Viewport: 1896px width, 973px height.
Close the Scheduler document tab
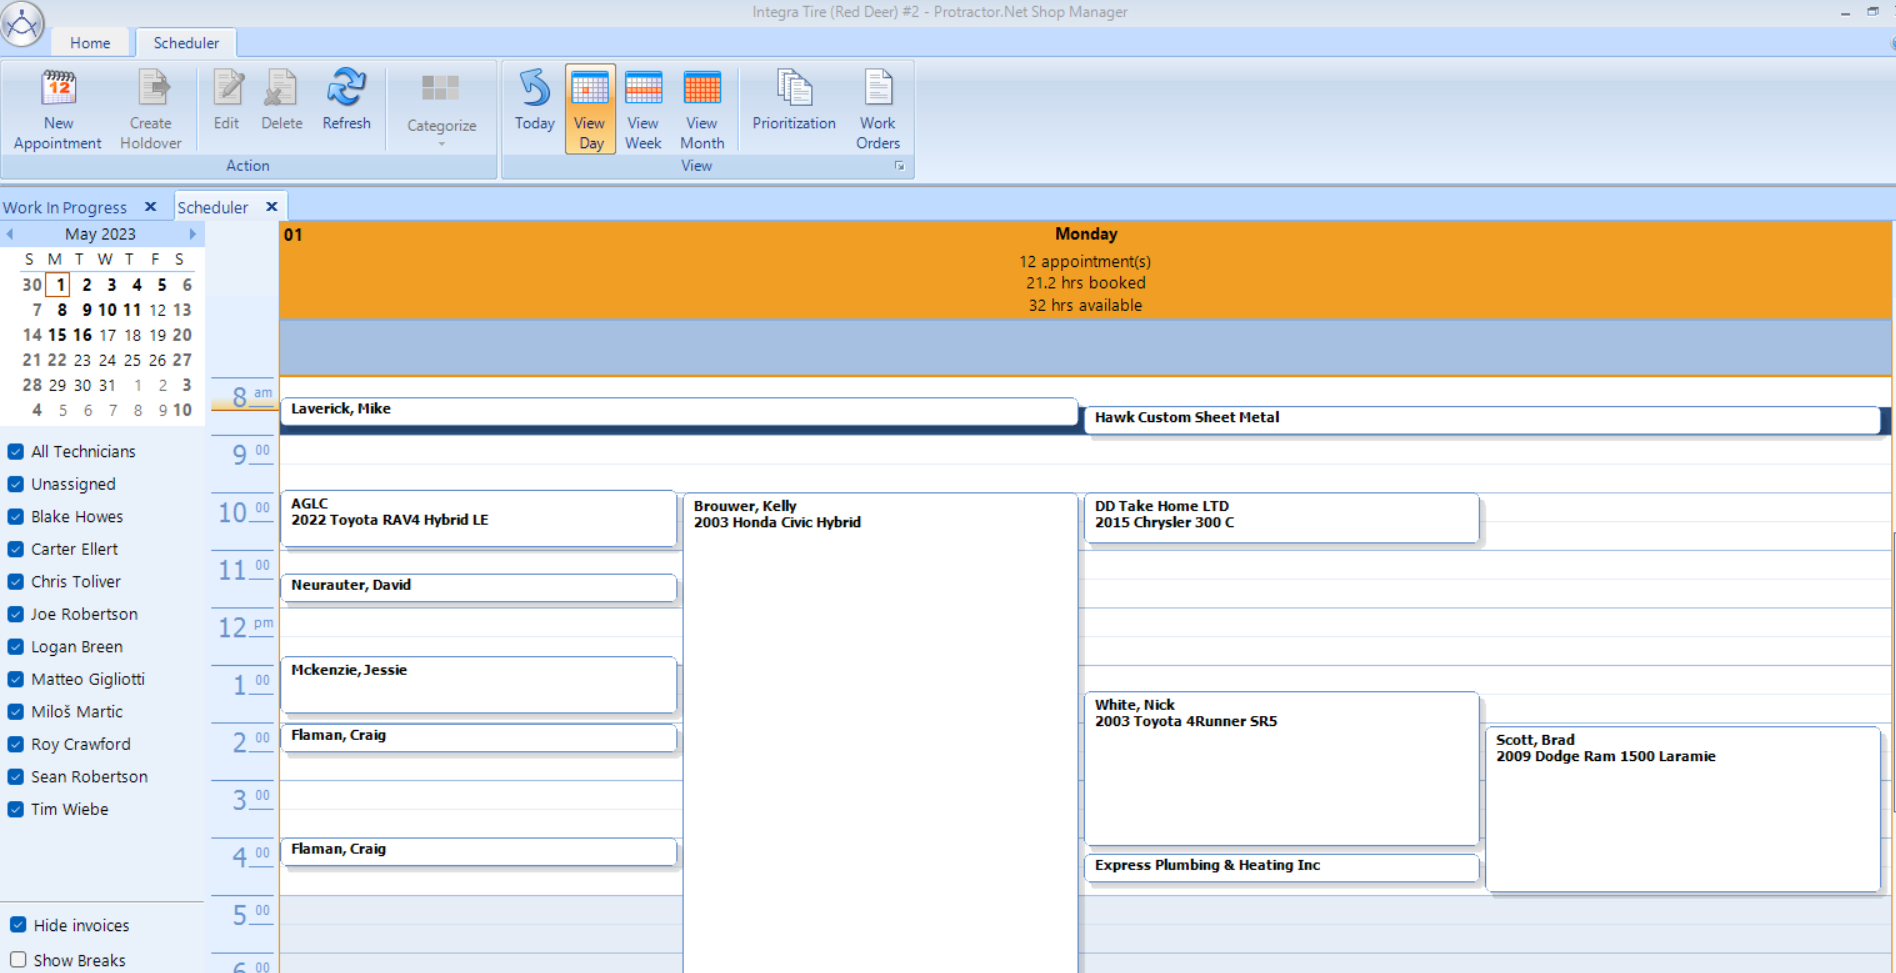[272, 207]
